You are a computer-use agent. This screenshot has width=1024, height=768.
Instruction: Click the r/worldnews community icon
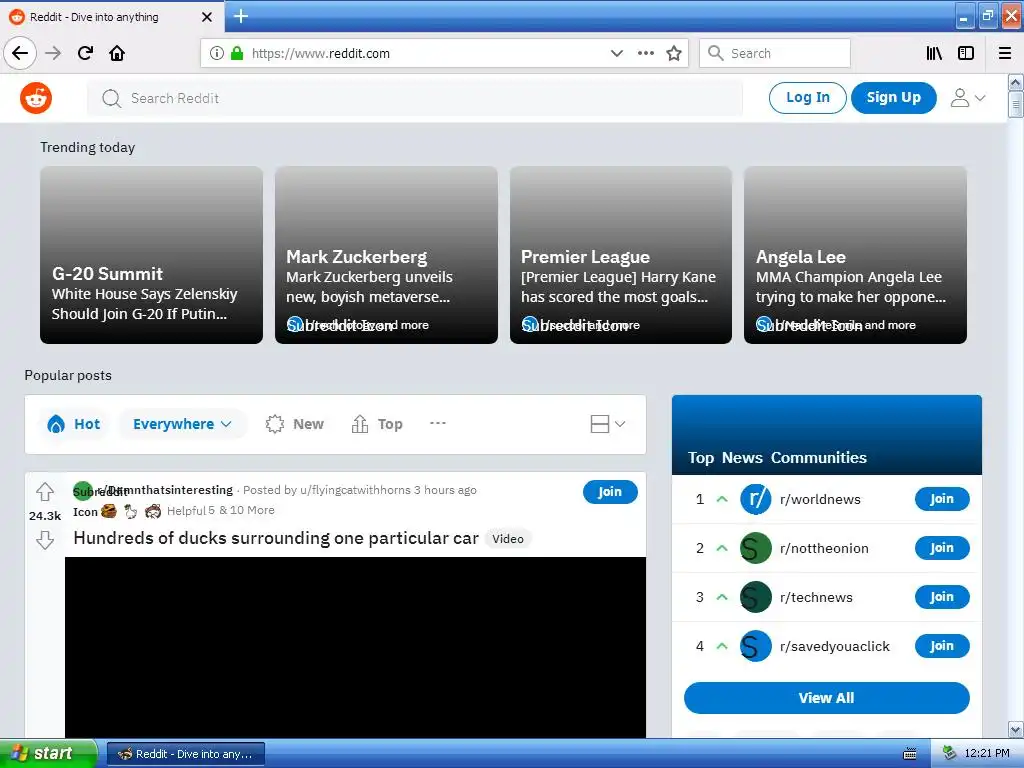coord(756,499)
